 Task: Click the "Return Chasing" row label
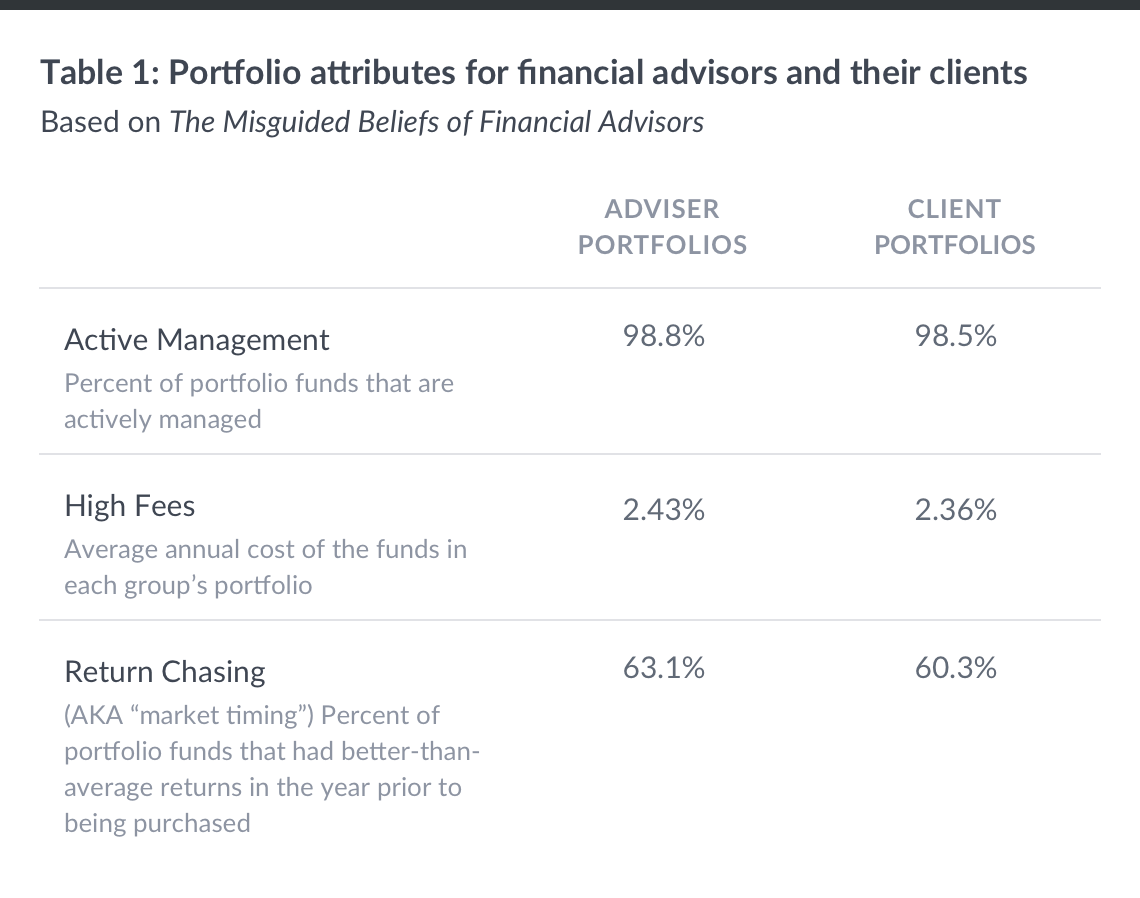pyautogui.click(x=165, y=672)
